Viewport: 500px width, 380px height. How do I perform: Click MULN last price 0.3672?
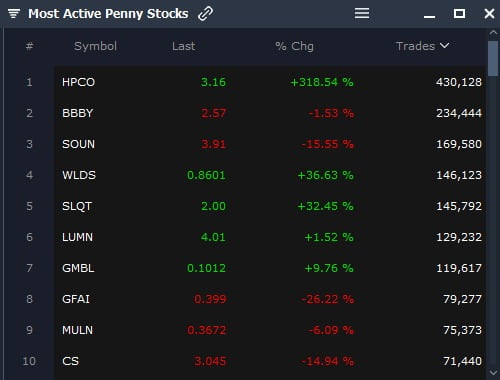tap(206, 330)
